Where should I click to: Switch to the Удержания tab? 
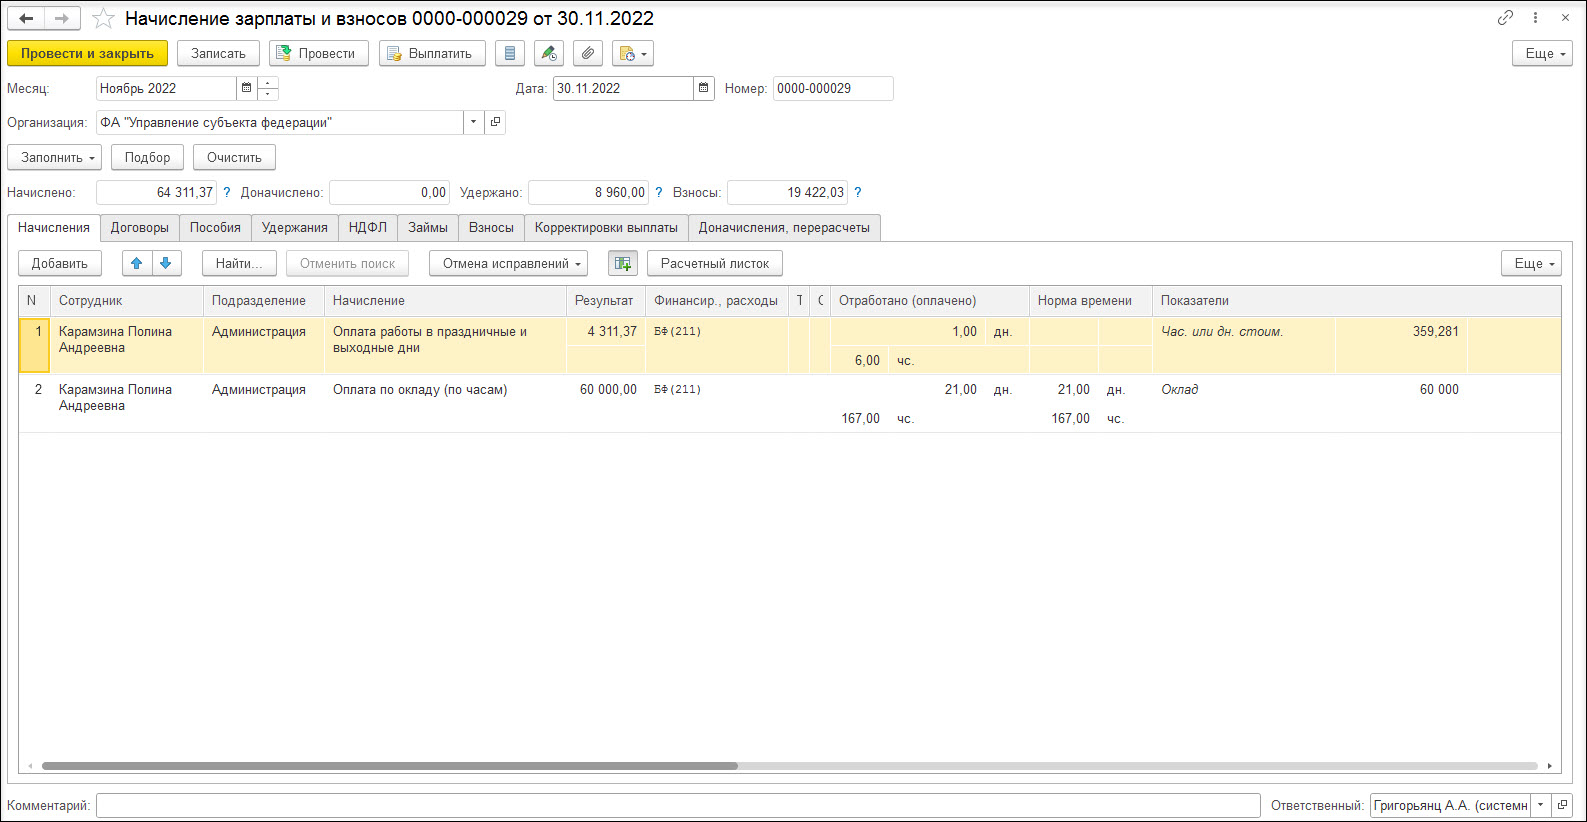pos(295,228)
